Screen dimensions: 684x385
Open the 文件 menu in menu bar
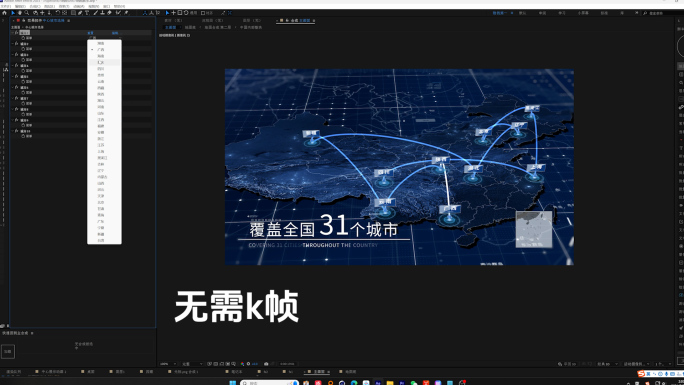click(x=6, y=6)
